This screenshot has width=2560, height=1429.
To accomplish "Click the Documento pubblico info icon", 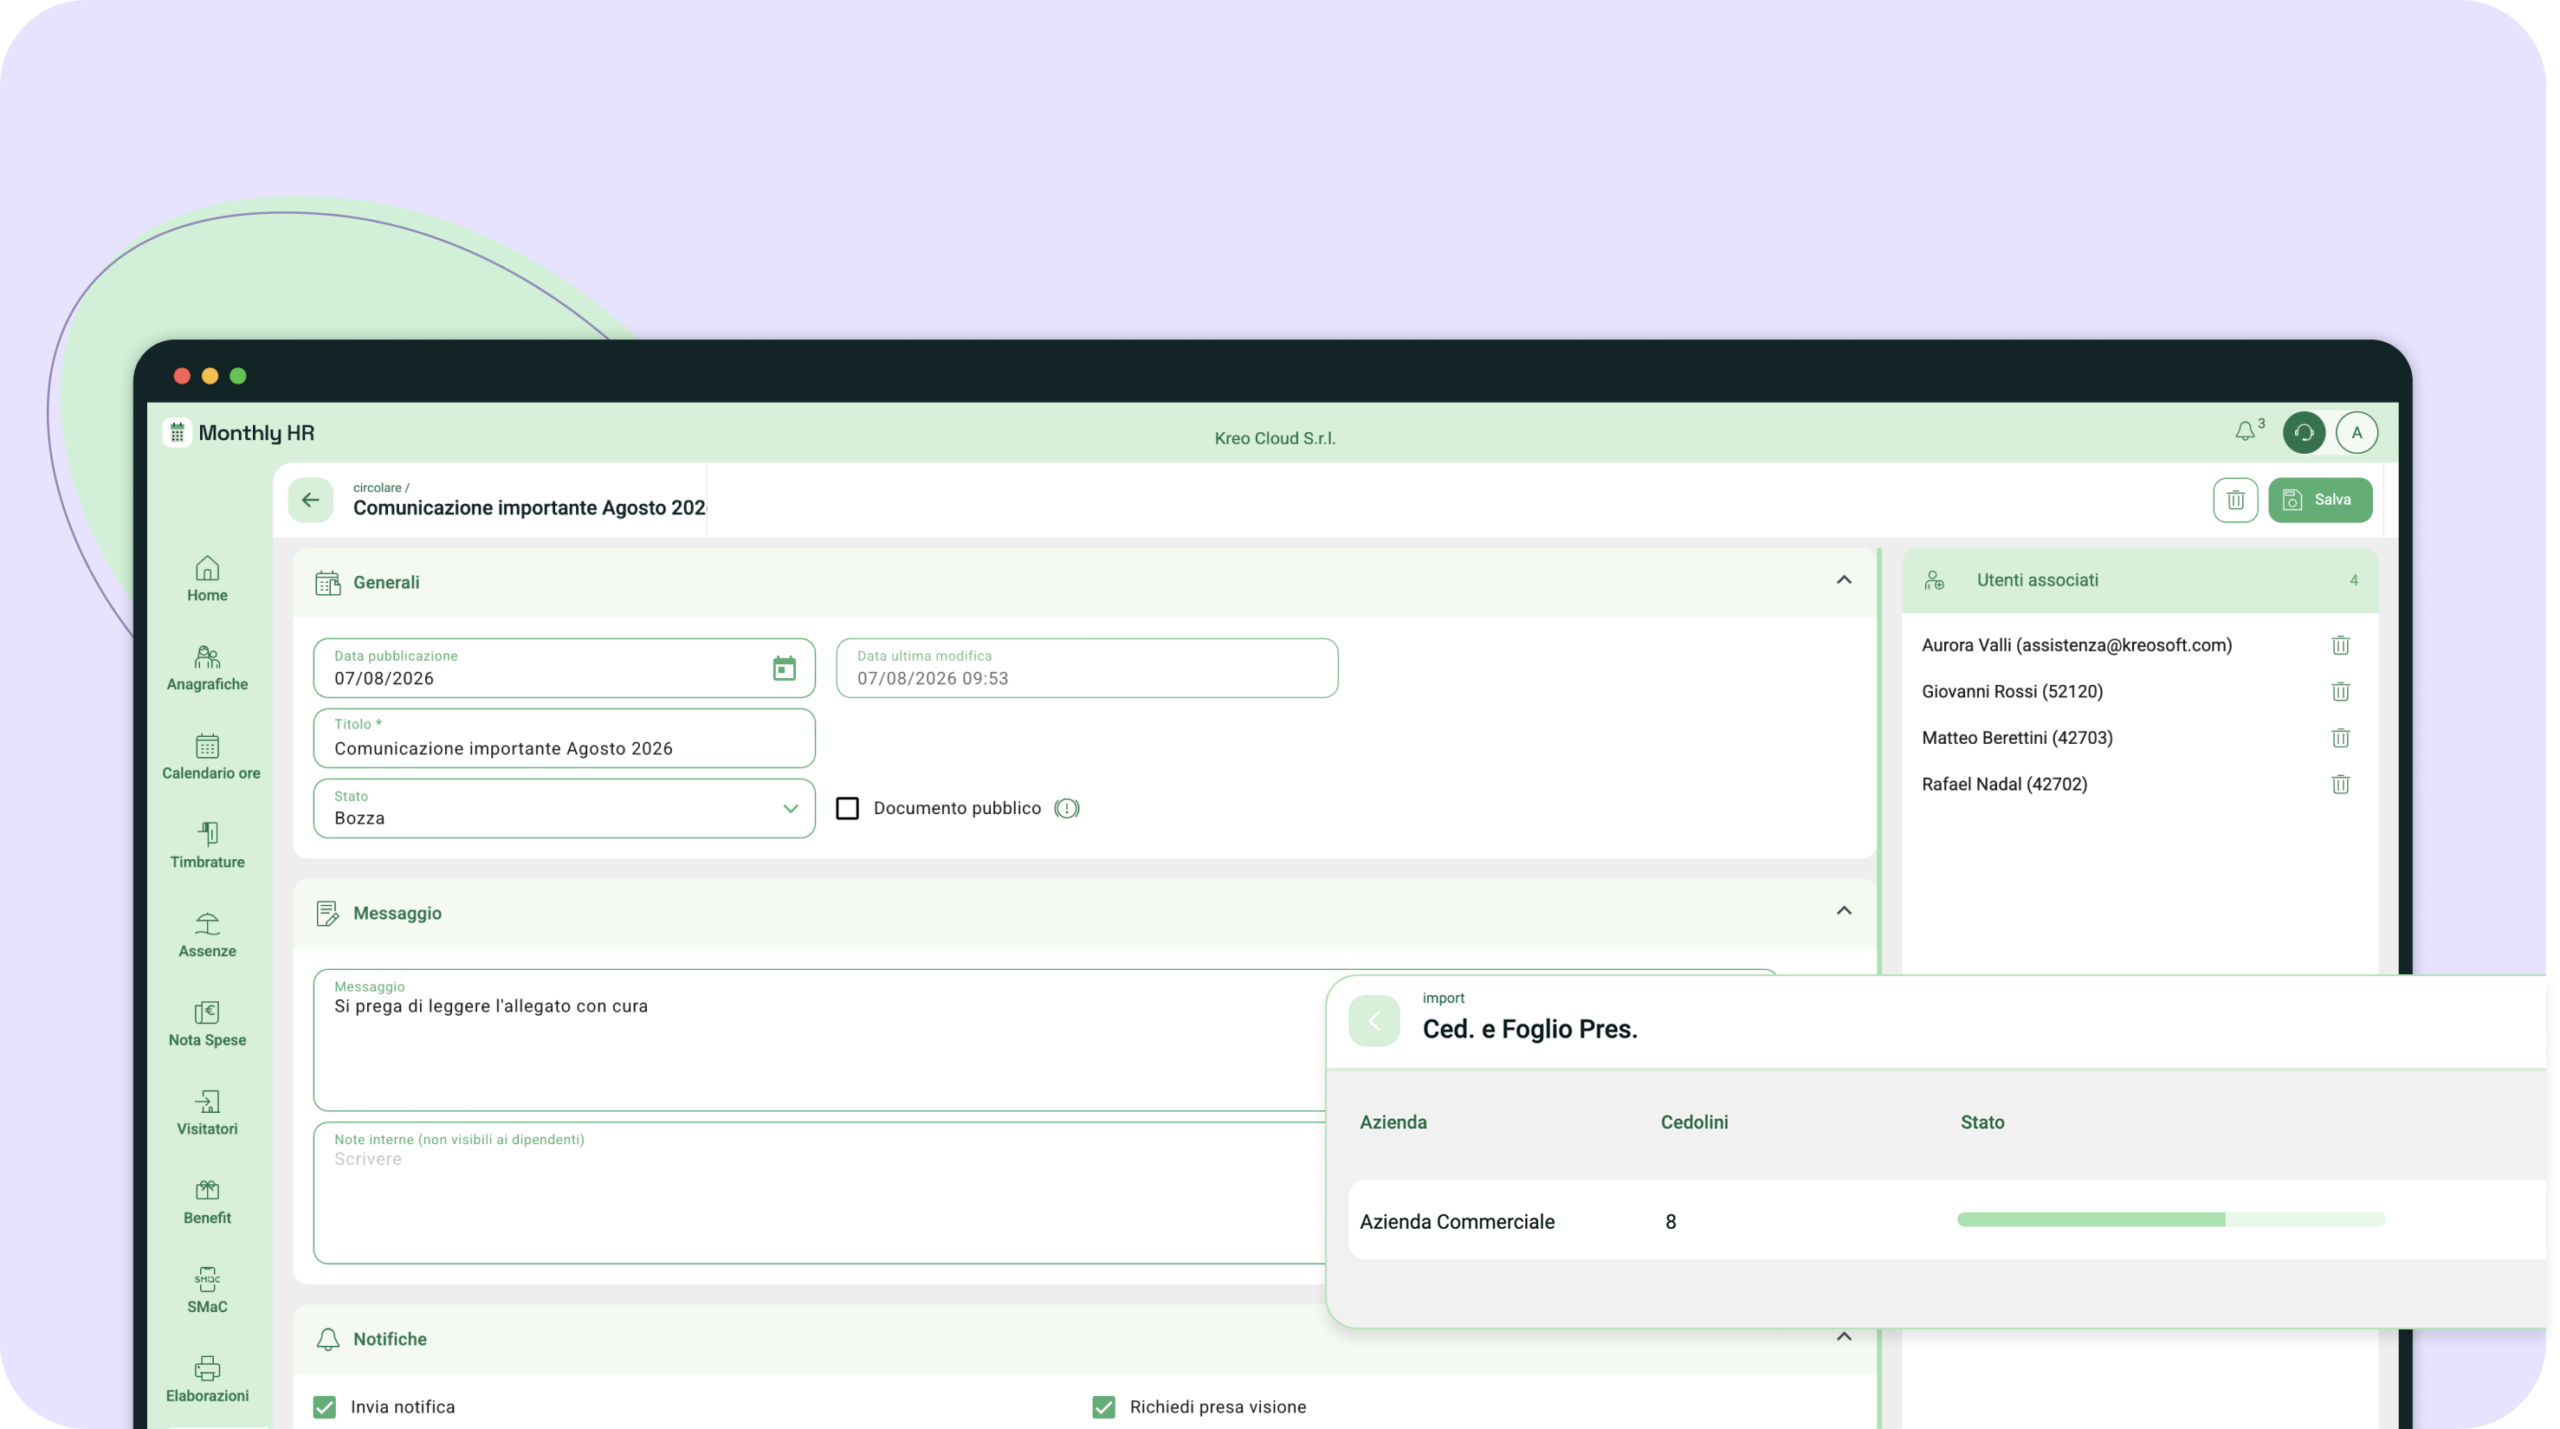I will click(x=1067, y=808).
